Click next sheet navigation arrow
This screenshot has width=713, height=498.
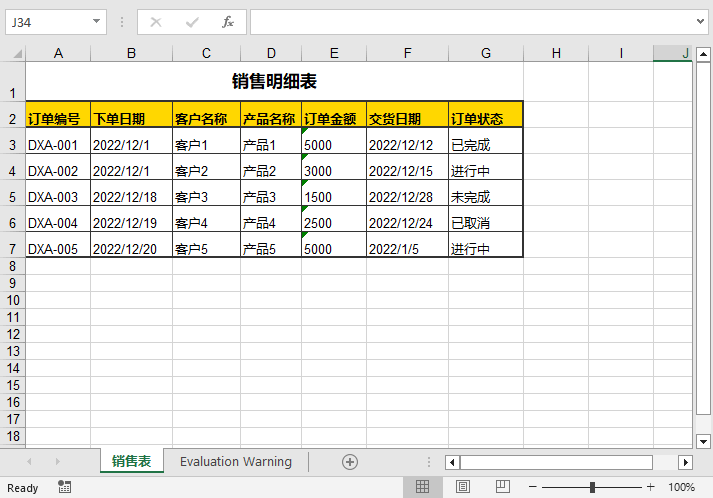pyautogui.click(x=57, y=462)
